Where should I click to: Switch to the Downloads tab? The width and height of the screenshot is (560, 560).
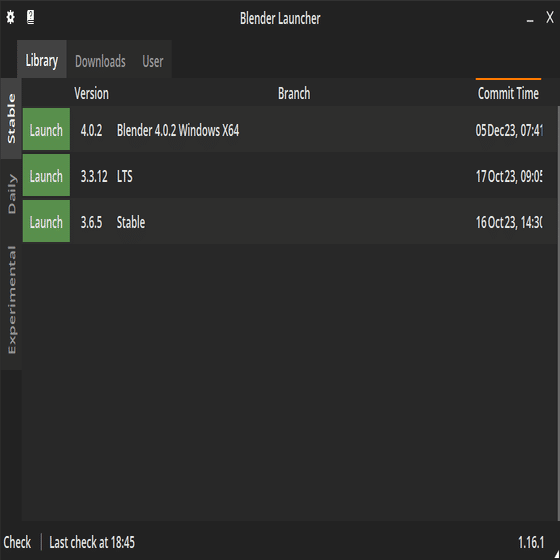pyautogui.click(x=100, y=61)
